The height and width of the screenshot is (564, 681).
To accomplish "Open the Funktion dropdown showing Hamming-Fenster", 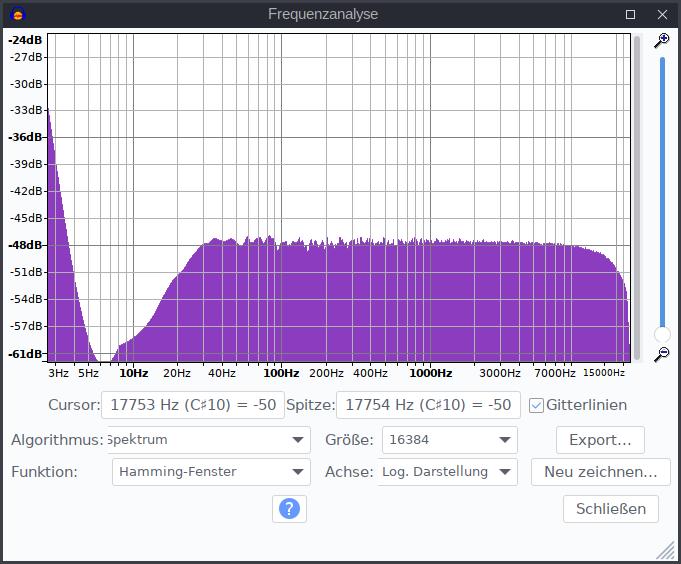I will pos(211,472).
